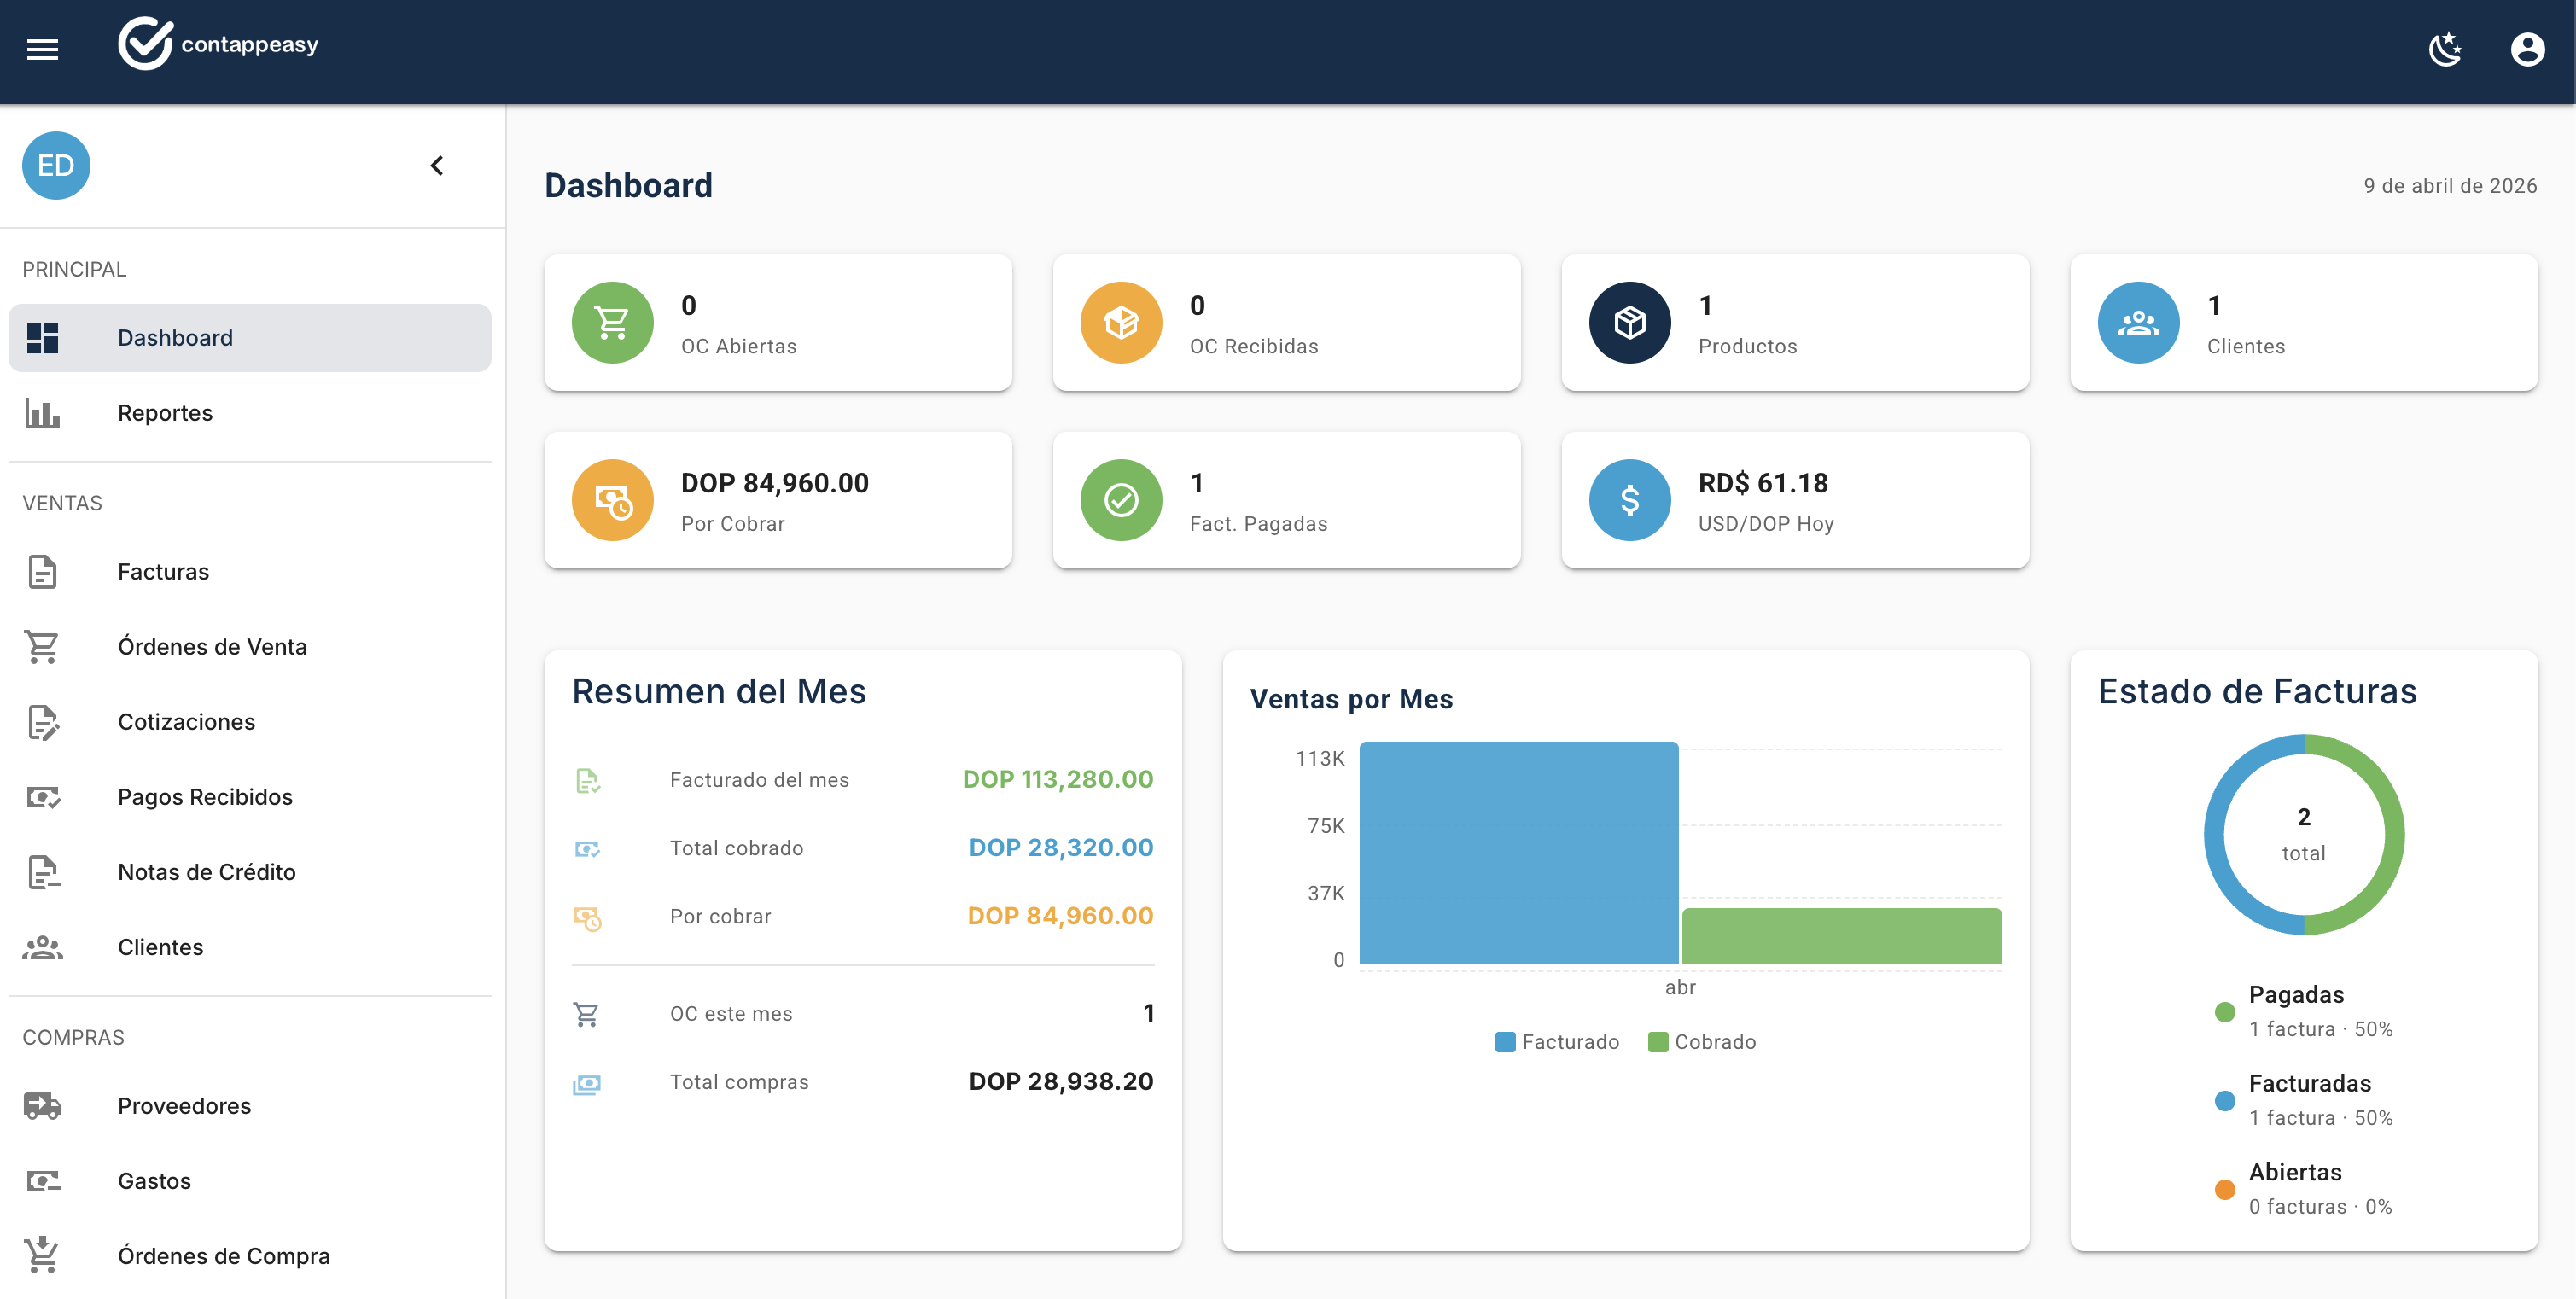Click the Órdenes de Venta cart icon
The width and height of the screenshot is (2576, 1299).
(41, 646)
